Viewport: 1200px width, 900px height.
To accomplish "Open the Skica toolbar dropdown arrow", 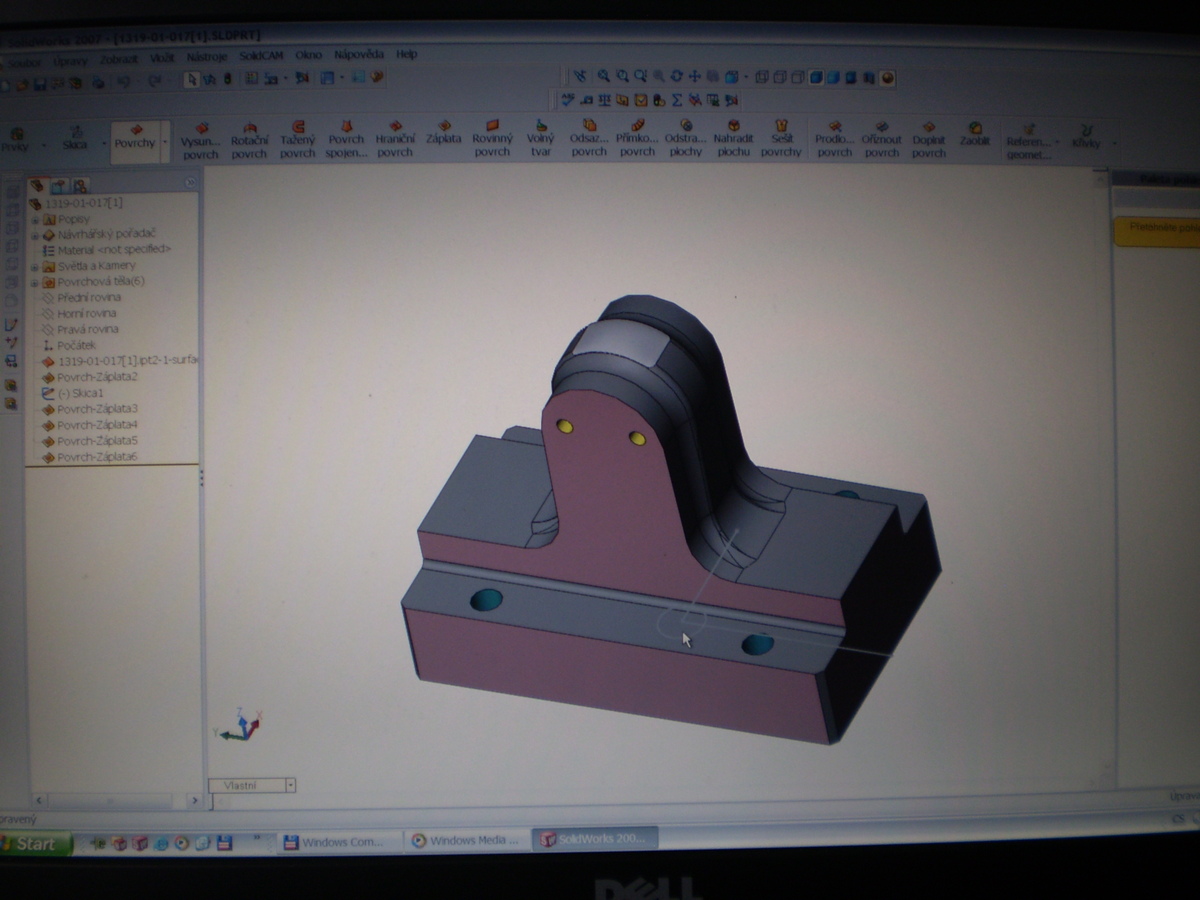I will point(103,144).
